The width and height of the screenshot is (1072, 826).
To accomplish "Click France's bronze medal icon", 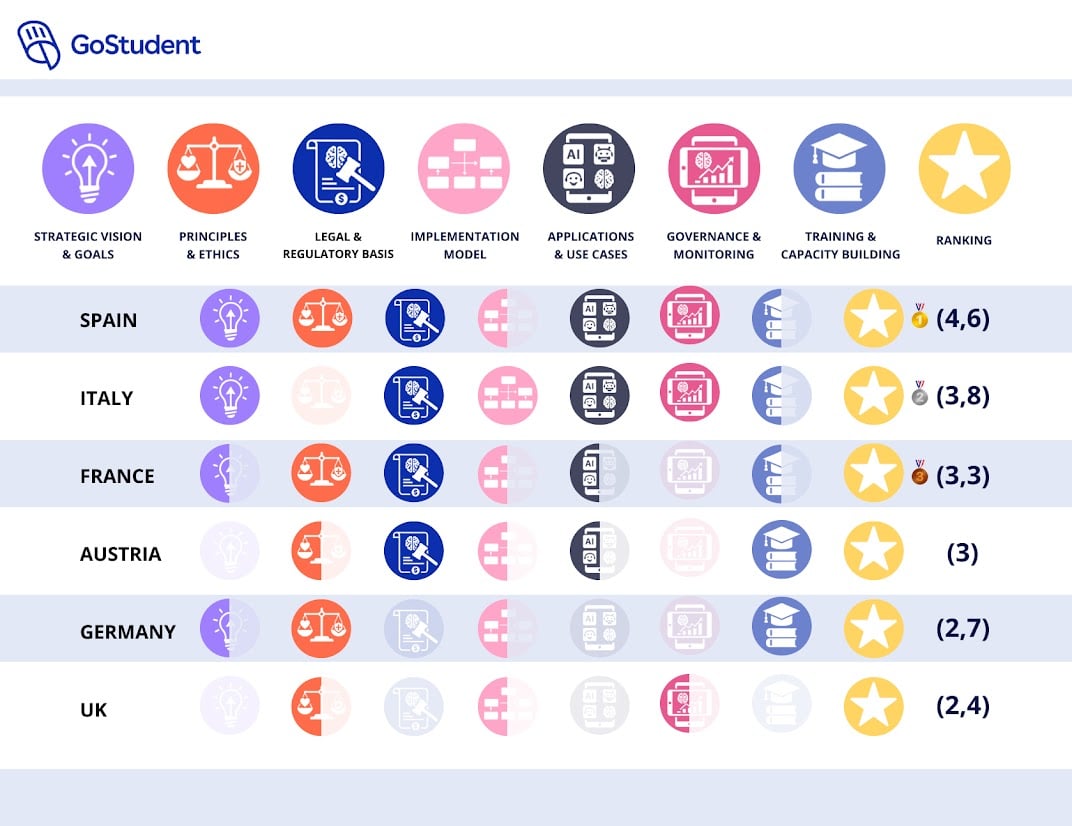I will (x=920, y=473).
